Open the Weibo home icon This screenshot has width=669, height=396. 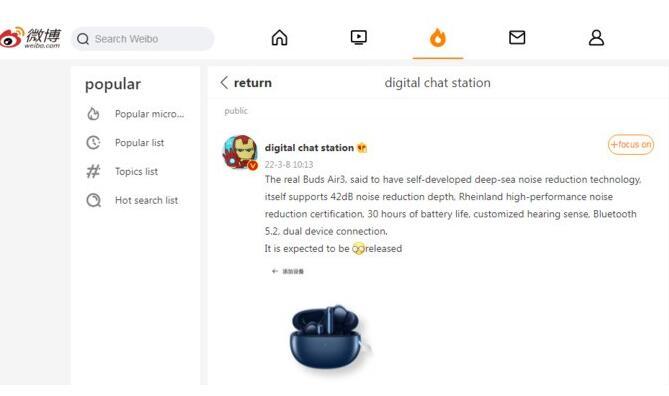tap(279, 38)
